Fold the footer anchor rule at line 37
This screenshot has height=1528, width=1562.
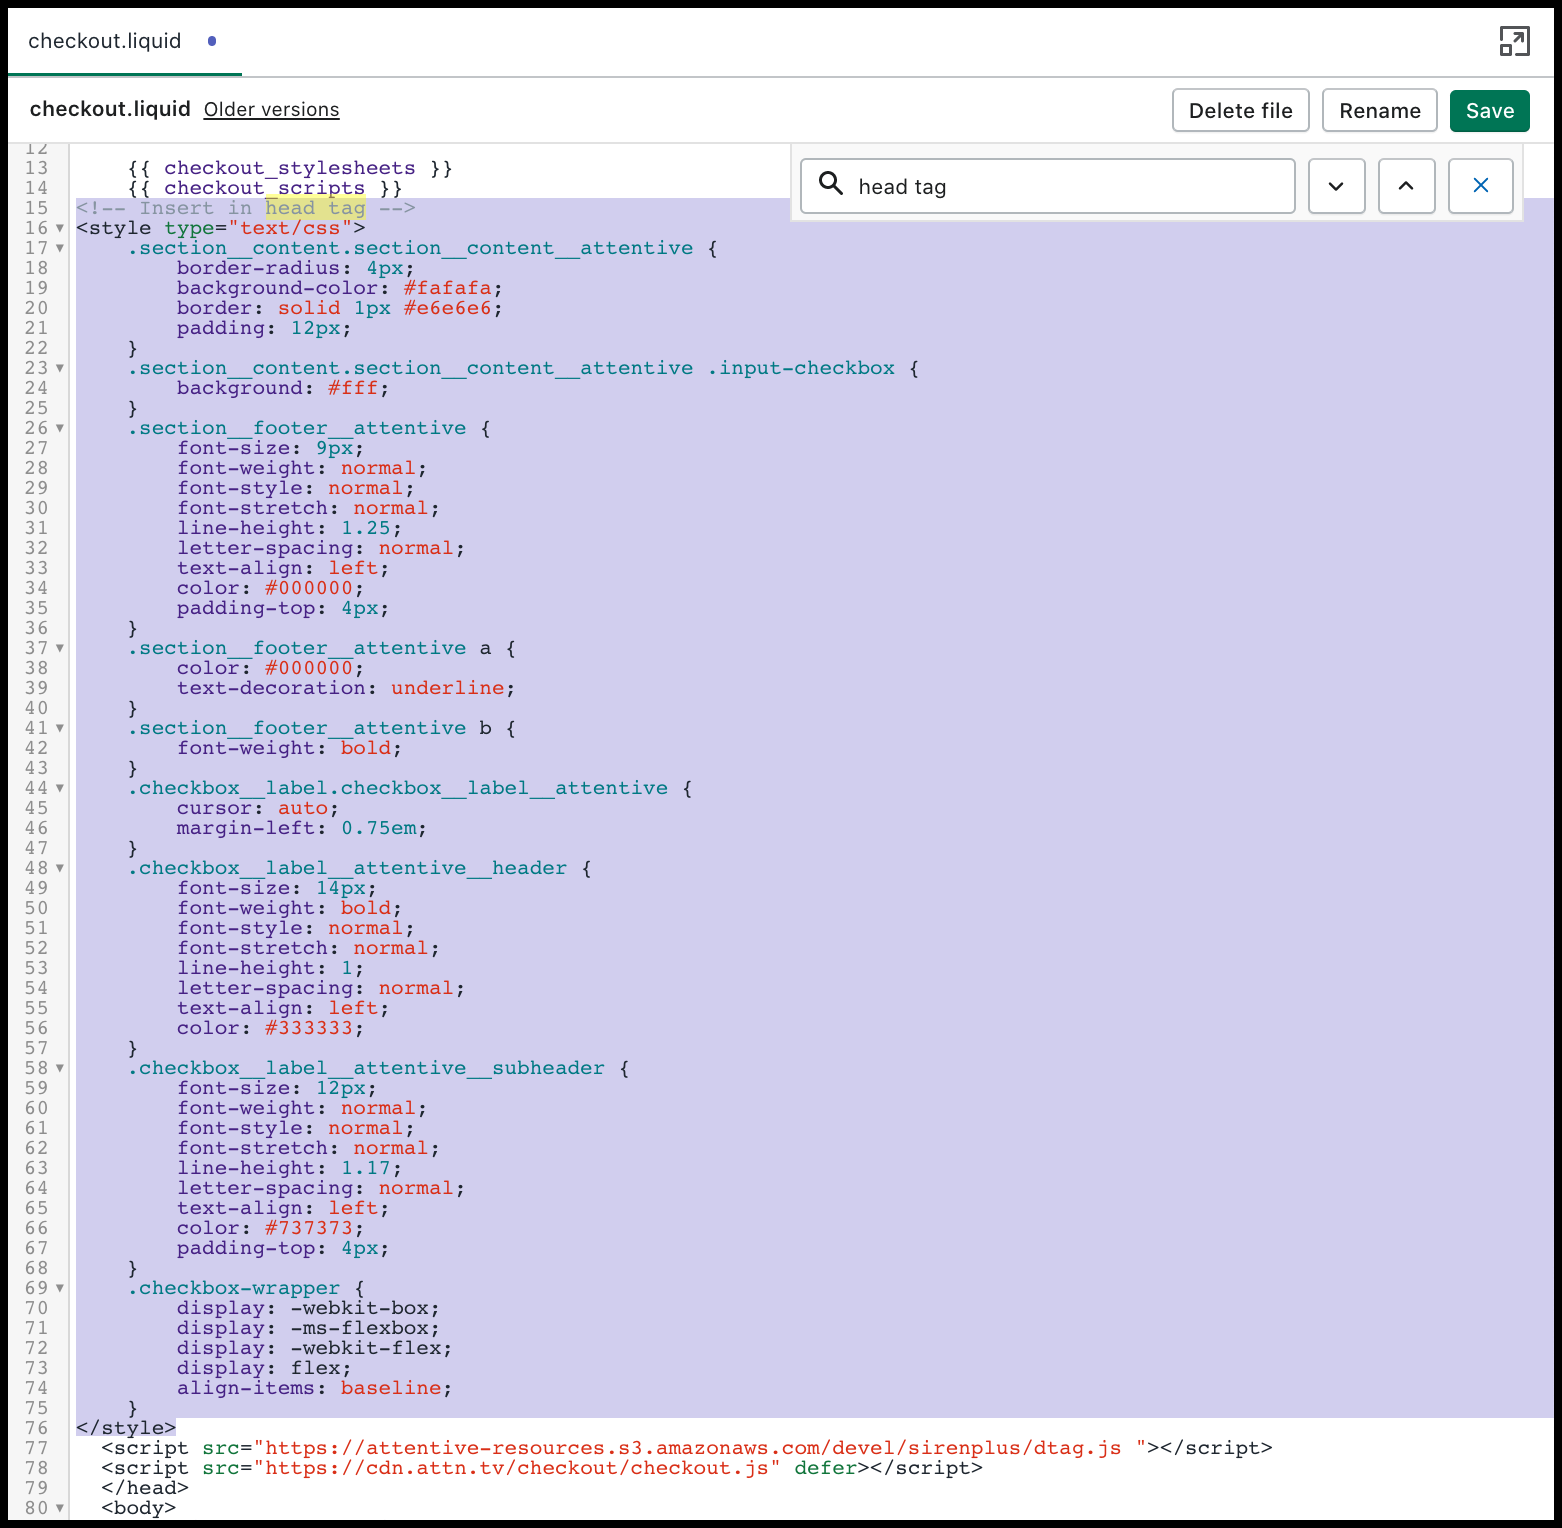click(60, 649)
